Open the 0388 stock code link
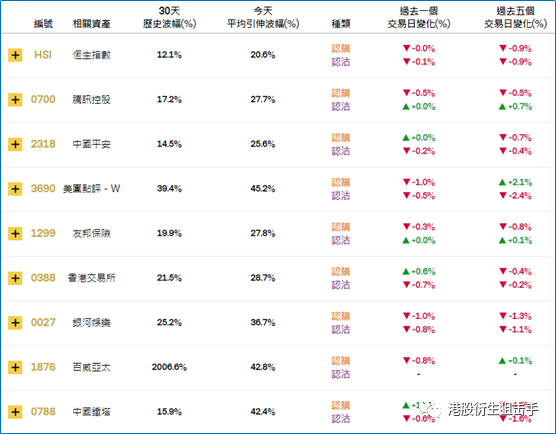This screenshot has height=434, width=556. coord(43,278)
